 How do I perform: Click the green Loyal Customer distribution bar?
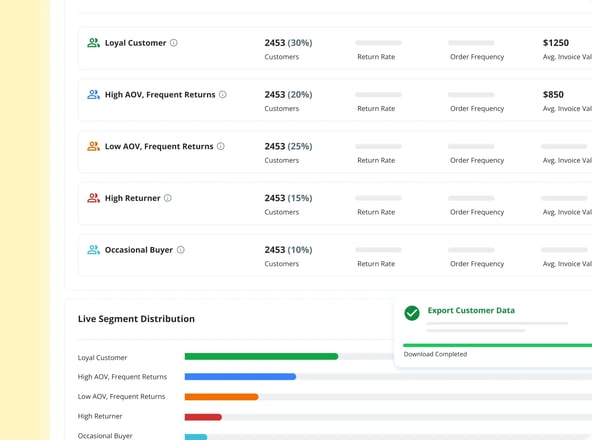click(261, 356)
